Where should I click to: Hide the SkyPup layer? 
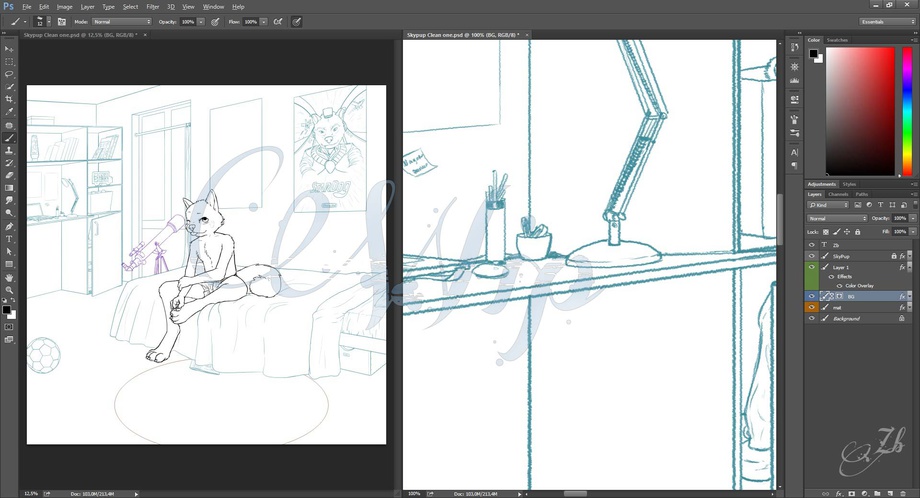pyautogui.click(x=811, y=256)
